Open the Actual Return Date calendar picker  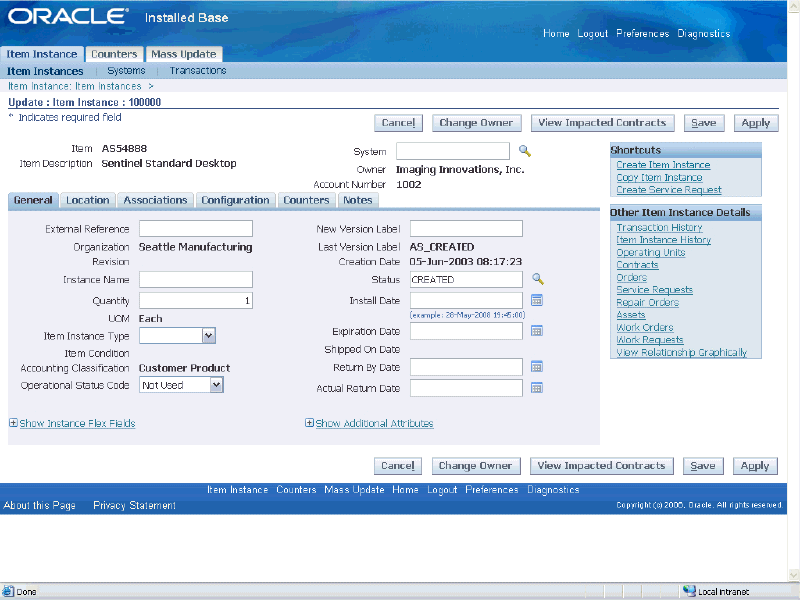[x=537, y=388]
